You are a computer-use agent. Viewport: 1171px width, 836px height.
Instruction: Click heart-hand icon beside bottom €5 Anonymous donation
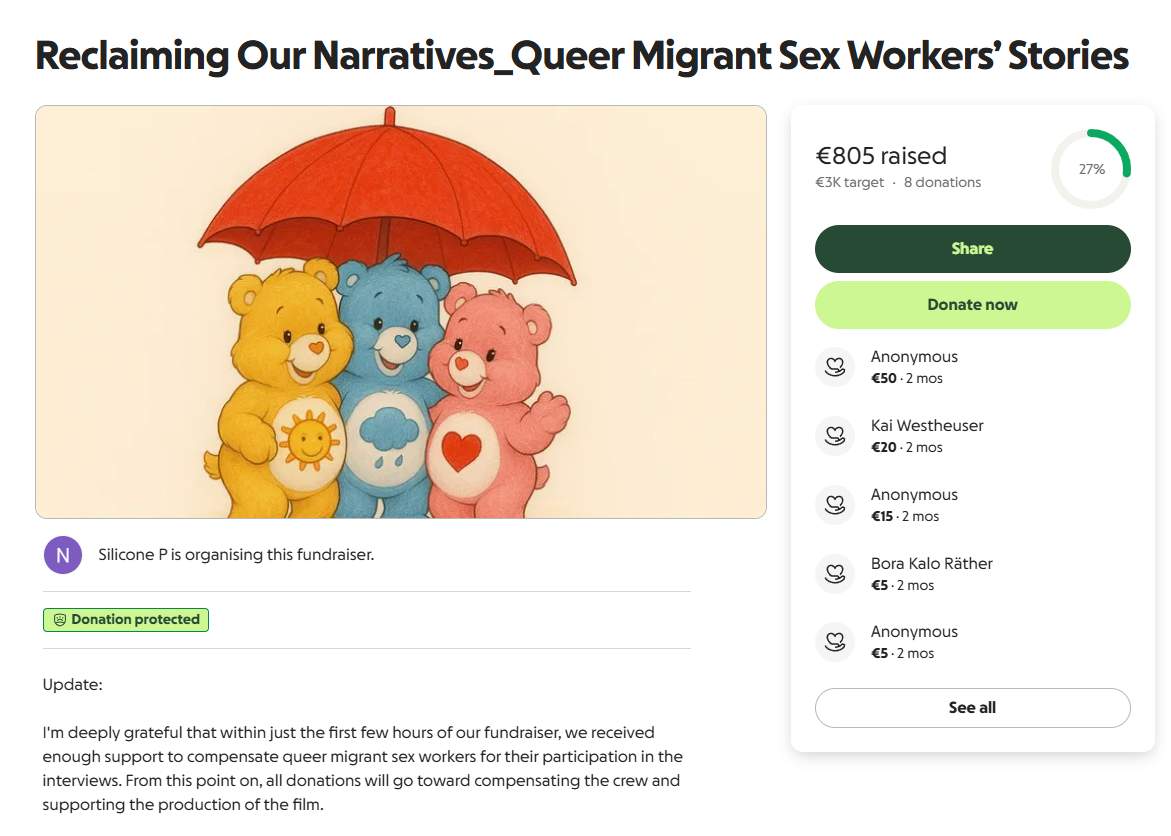[x=834, y=642]
